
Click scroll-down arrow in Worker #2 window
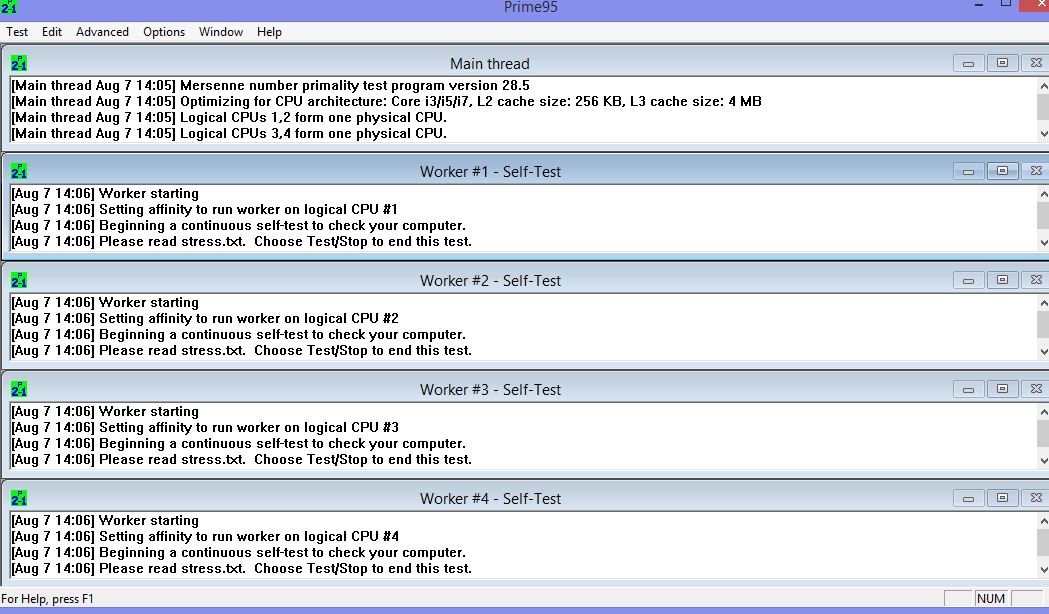[x=1043, y=351]
